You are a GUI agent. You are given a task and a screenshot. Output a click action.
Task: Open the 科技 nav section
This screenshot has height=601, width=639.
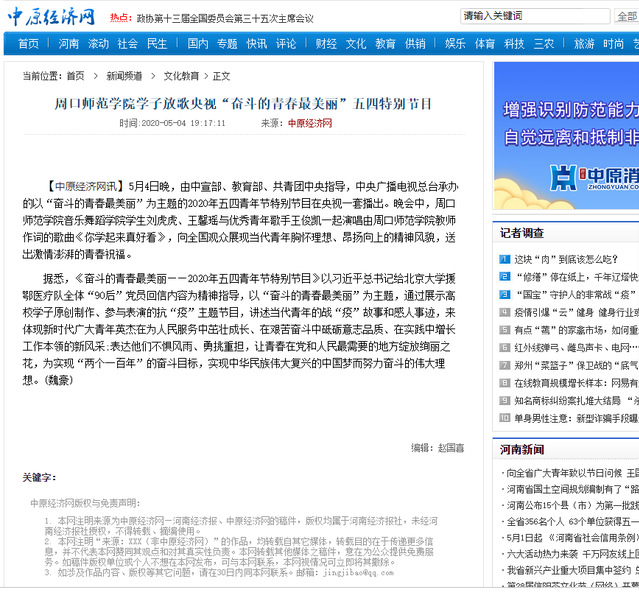click(x=514, y=44)
